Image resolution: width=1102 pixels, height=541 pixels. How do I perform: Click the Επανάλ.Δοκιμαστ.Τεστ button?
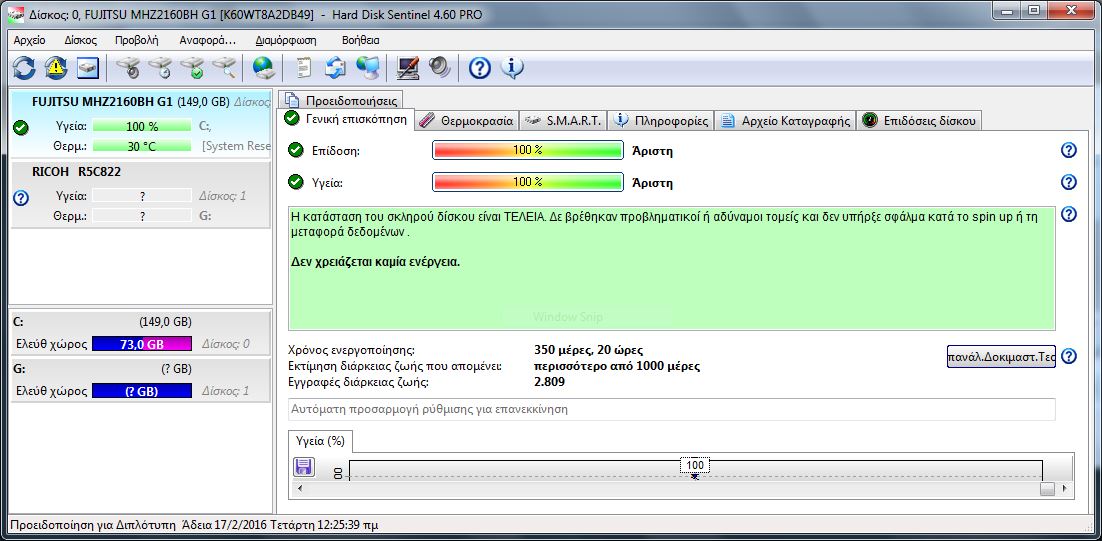(1001, 356)
